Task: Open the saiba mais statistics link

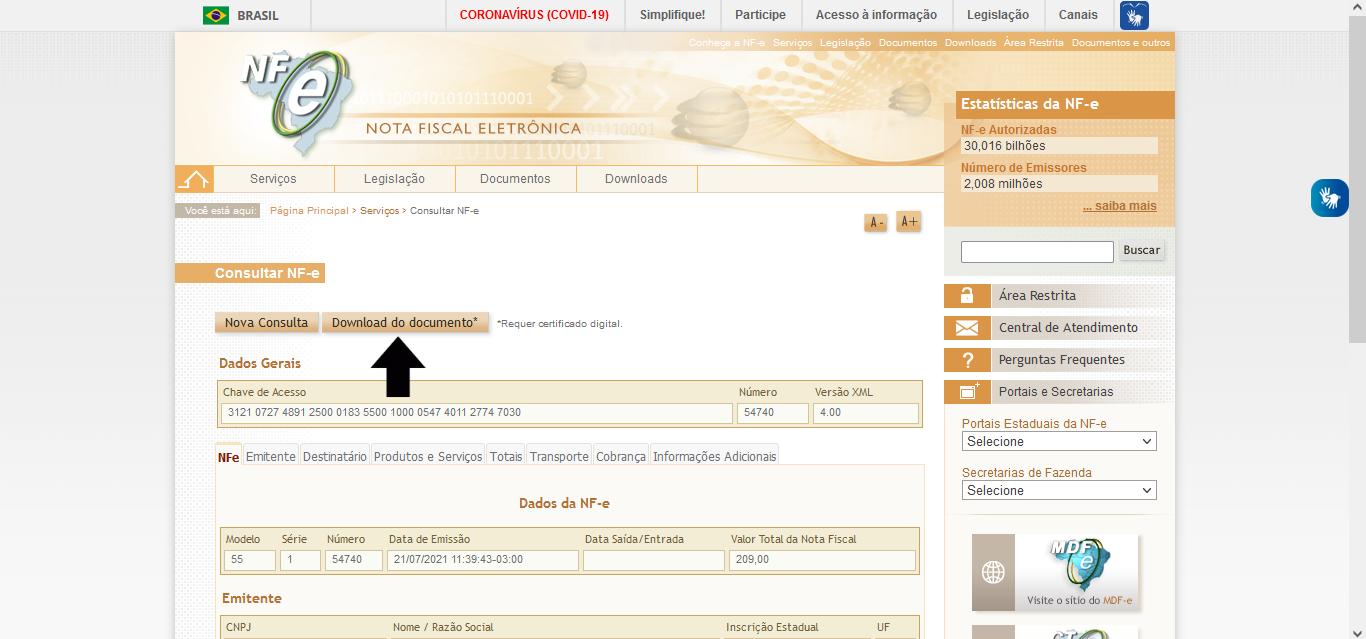Action: click(x=1120, y=206)
